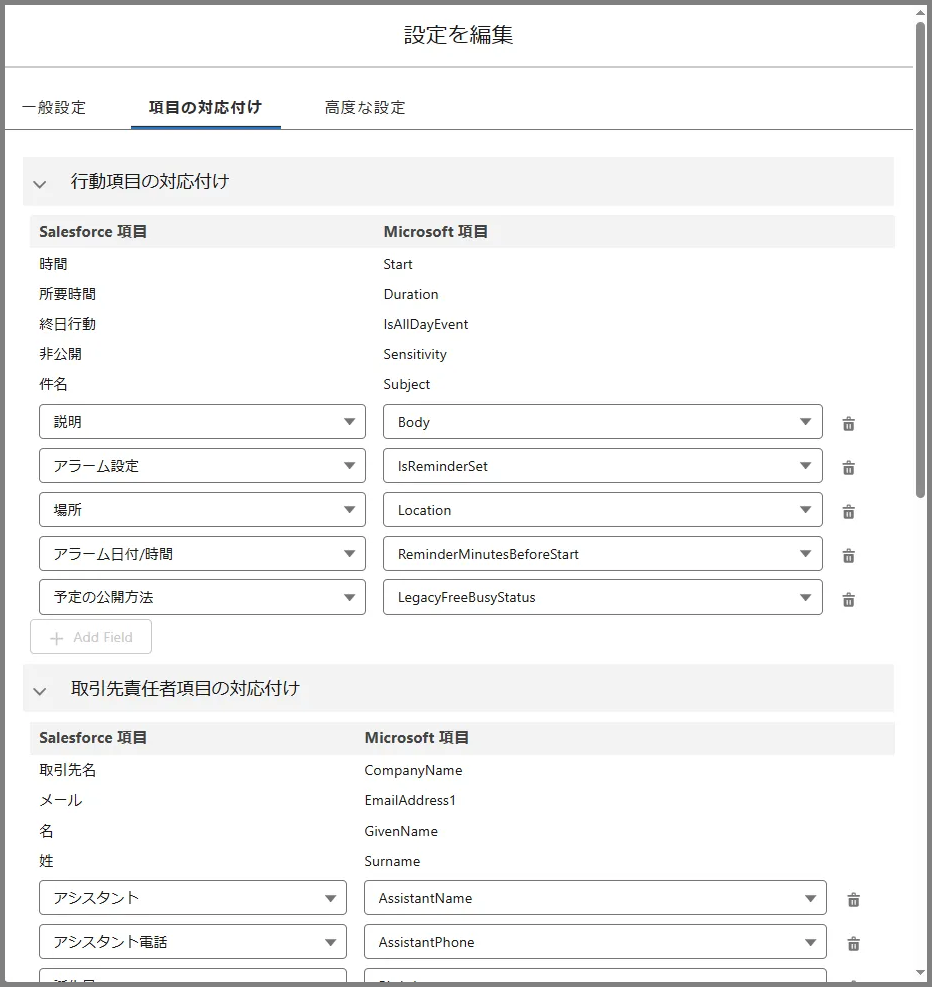This screenshot has width=932, height=987.
Task: Open the Location Microsoft field dropdown
Action: pyautogui.click(x=602, y=510)
